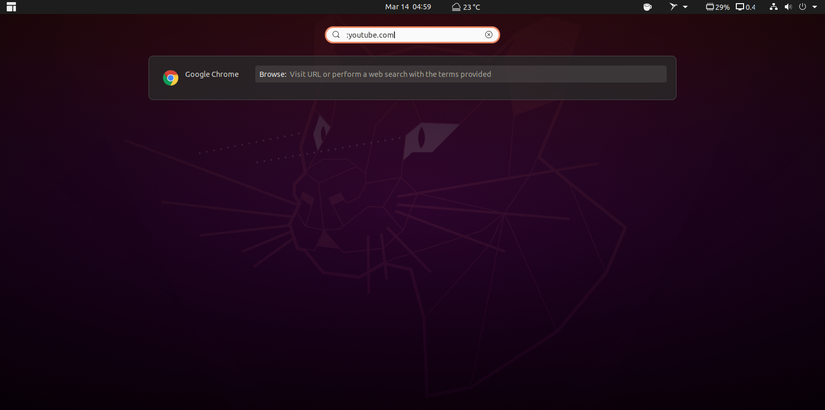Click the Google Chrome provider label
The height and width of the screenshot is (410, 825).
pyautogui.click(x=212, y=75)
